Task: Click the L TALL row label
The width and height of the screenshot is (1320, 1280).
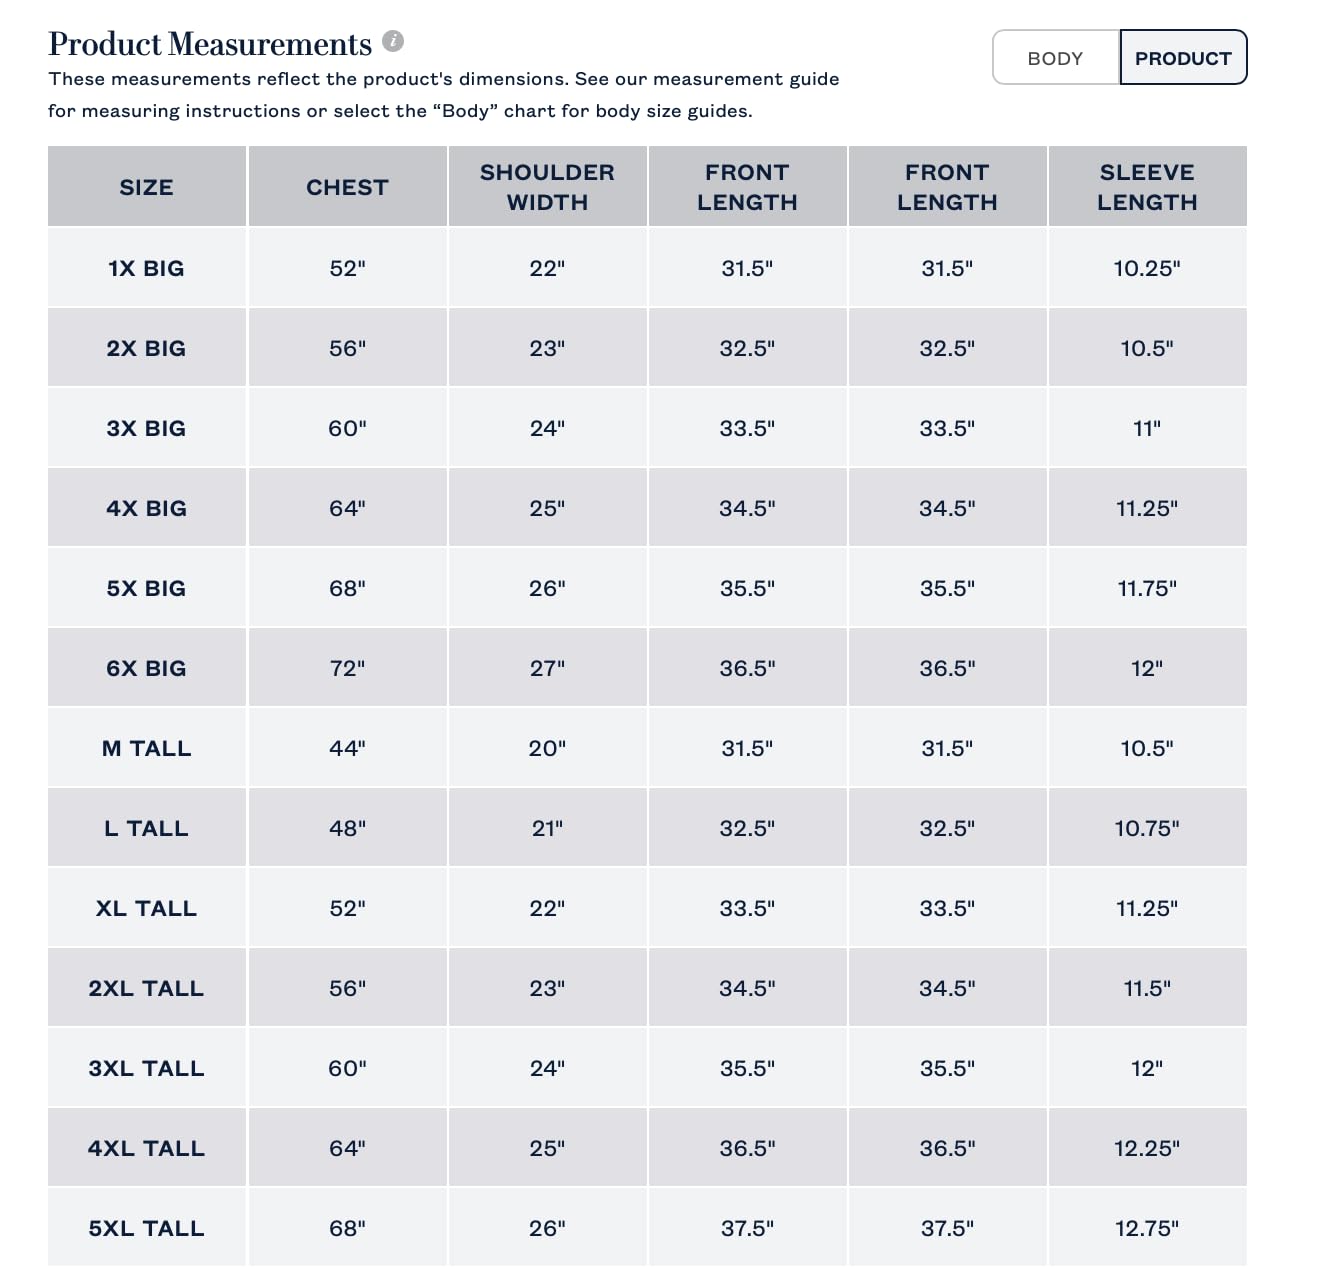Action: [147, 828]
